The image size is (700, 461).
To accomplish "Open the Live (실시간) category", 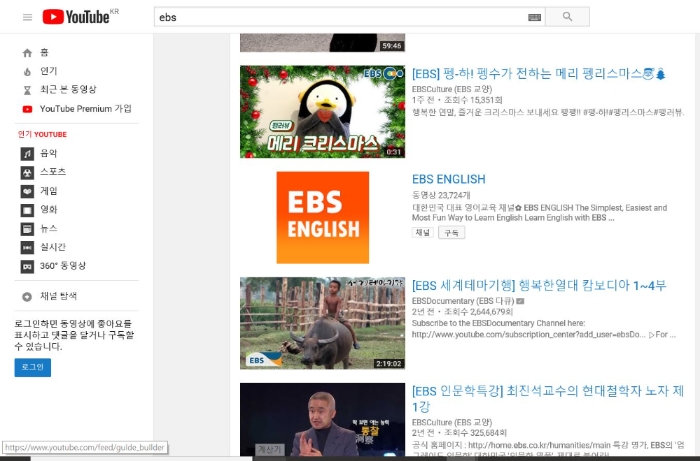I will click(x=52, y=247).
